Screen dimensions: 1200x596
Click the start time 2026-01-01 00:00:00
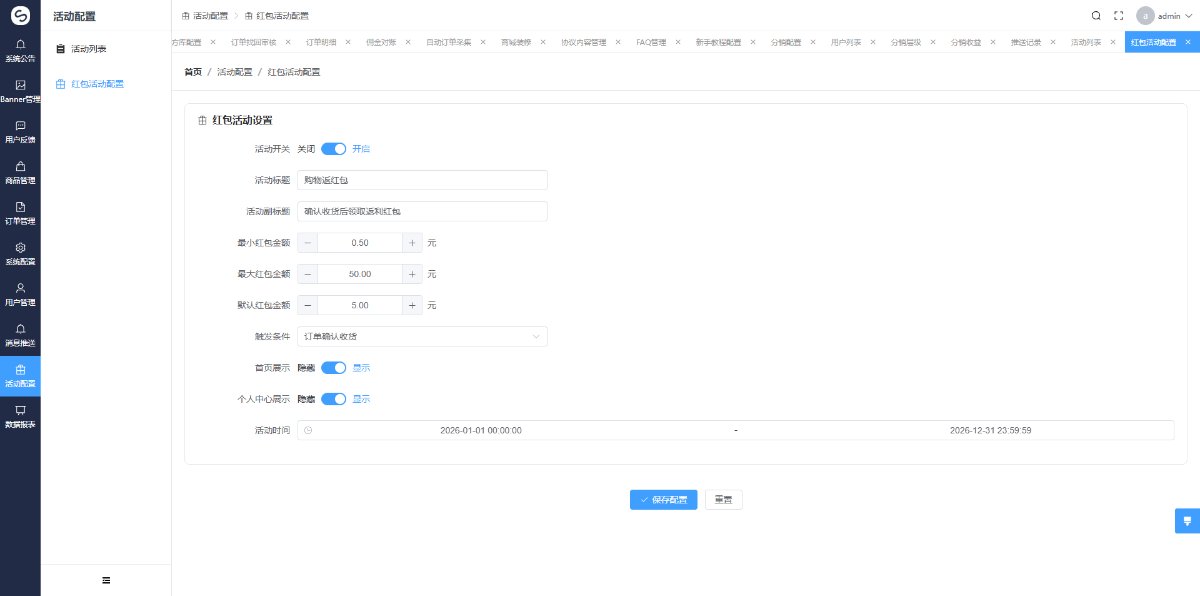tap(481, 430)
